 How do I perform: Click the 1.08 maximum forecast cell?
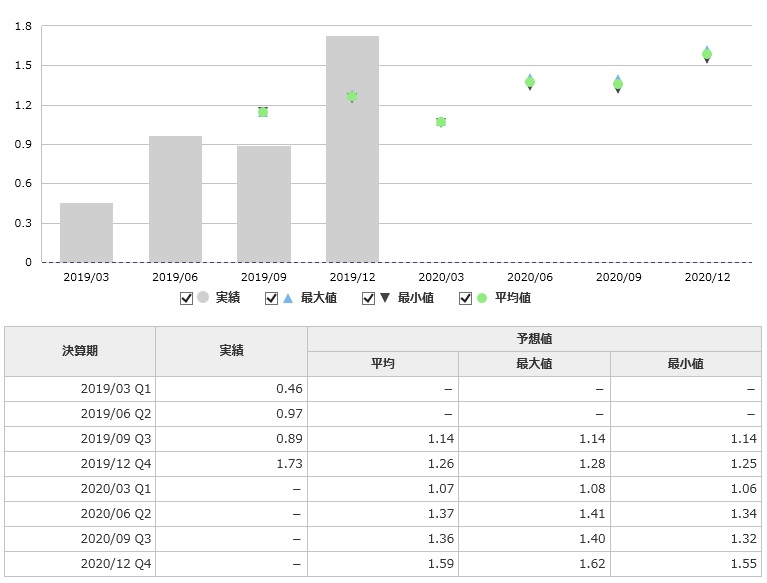coord(534,489)
